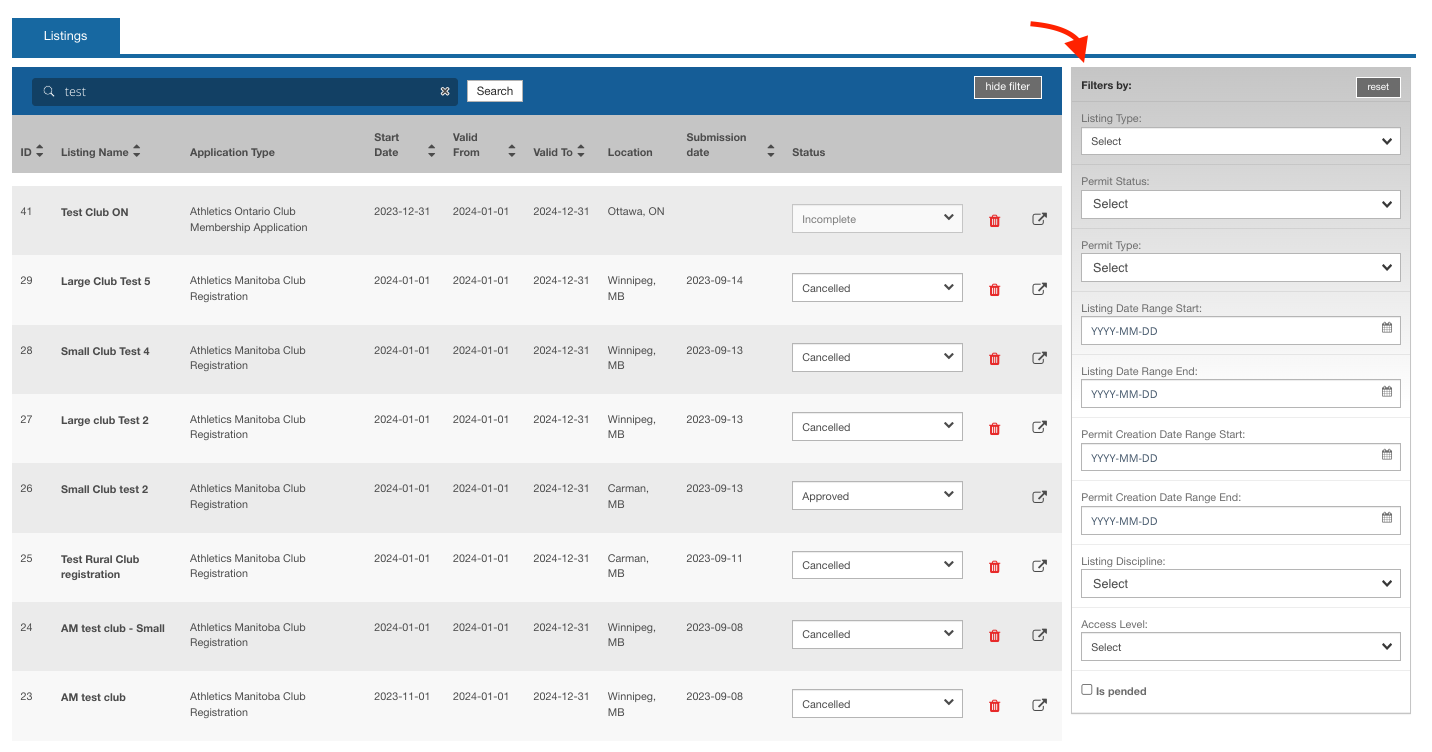1432x752 pixels.
Task: Delete the Test Club ON listing
Action: pos(994,221)
